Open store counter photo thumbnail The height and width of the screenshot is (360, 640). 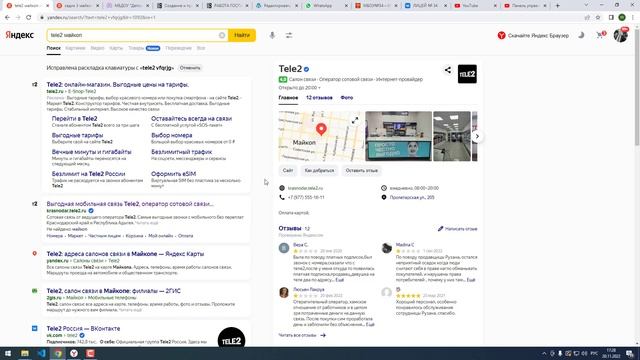click(x=398, y=136)
